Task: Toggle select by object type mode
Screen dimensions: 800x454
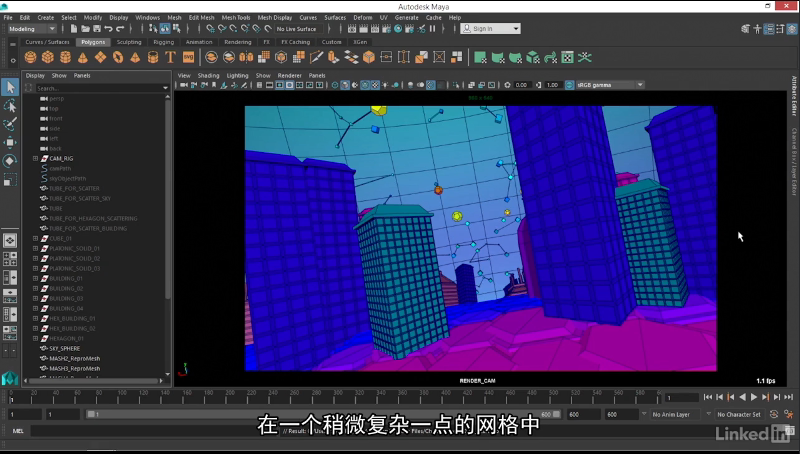Action: 165,29
